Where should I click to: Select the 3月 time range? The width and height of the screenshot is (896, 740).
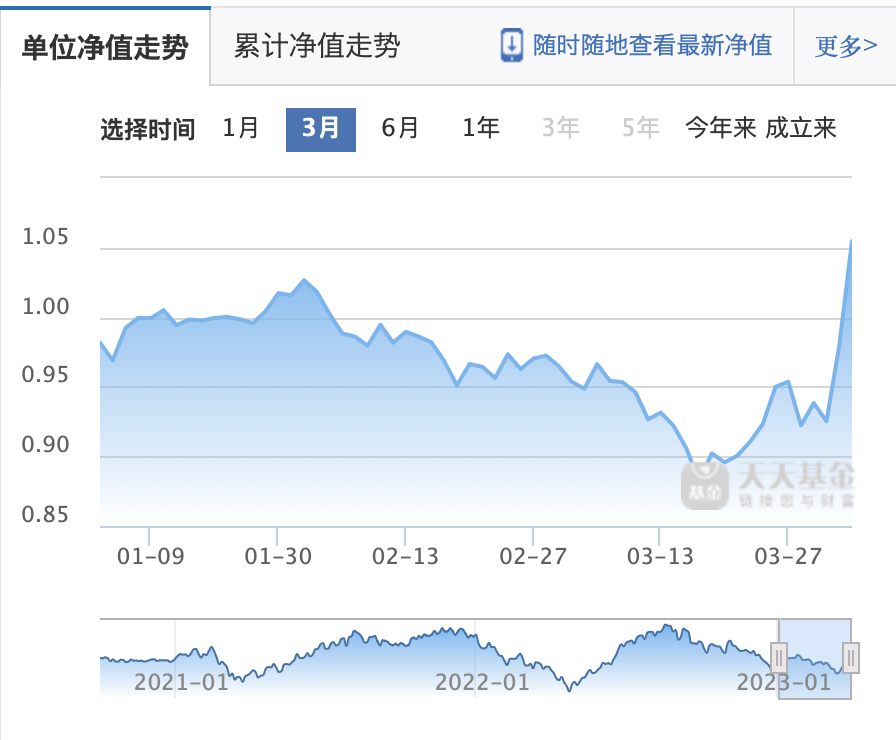320,128
